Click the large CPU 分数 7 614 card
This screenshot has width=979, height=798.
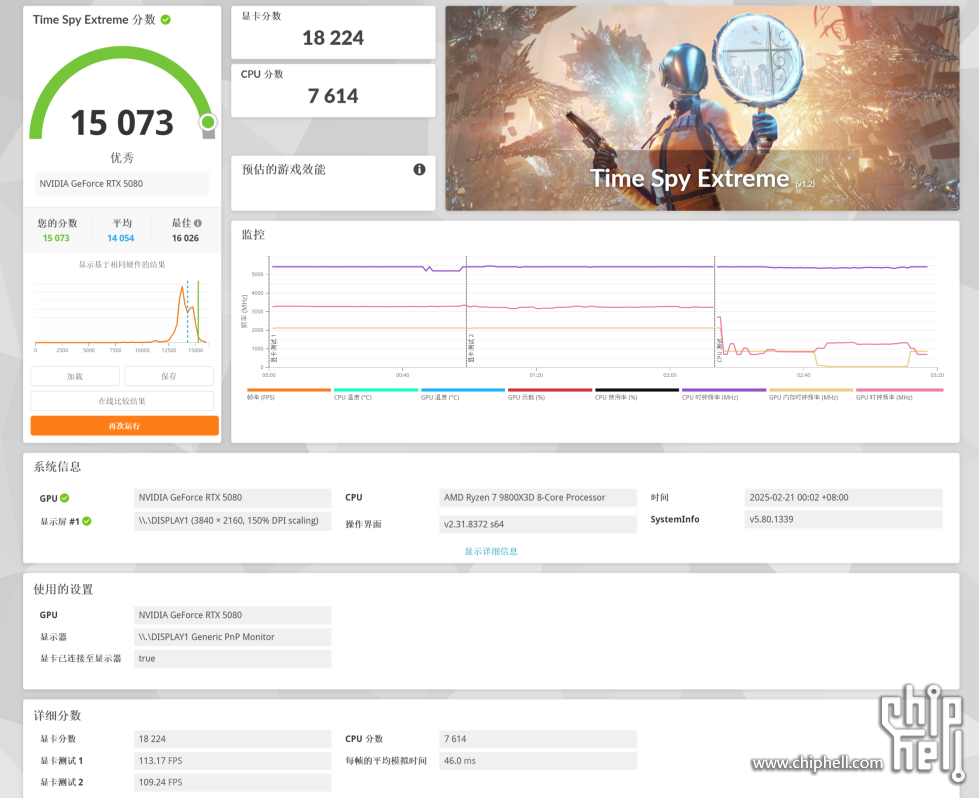(333, 91)
